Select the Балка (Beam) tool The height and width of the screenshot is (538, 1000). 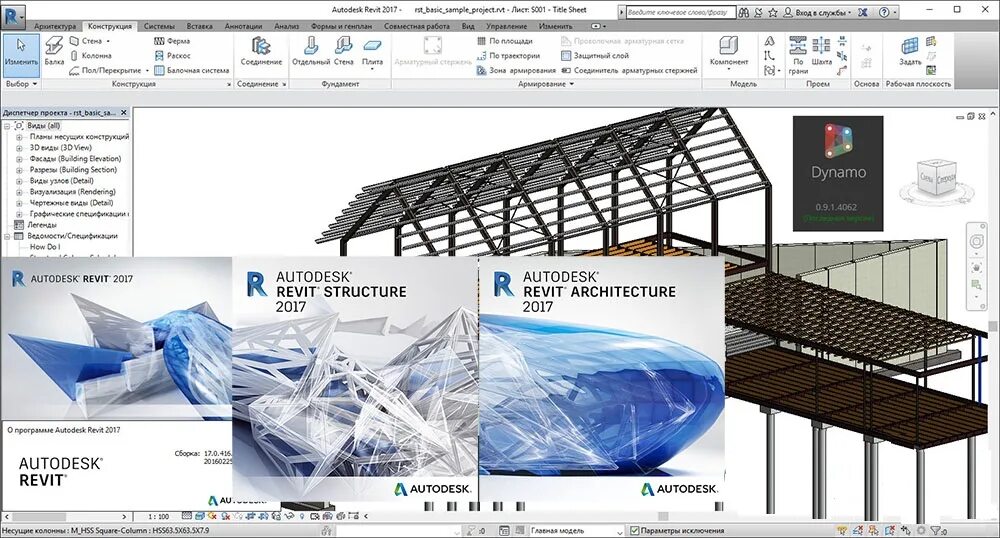[54, 52]
